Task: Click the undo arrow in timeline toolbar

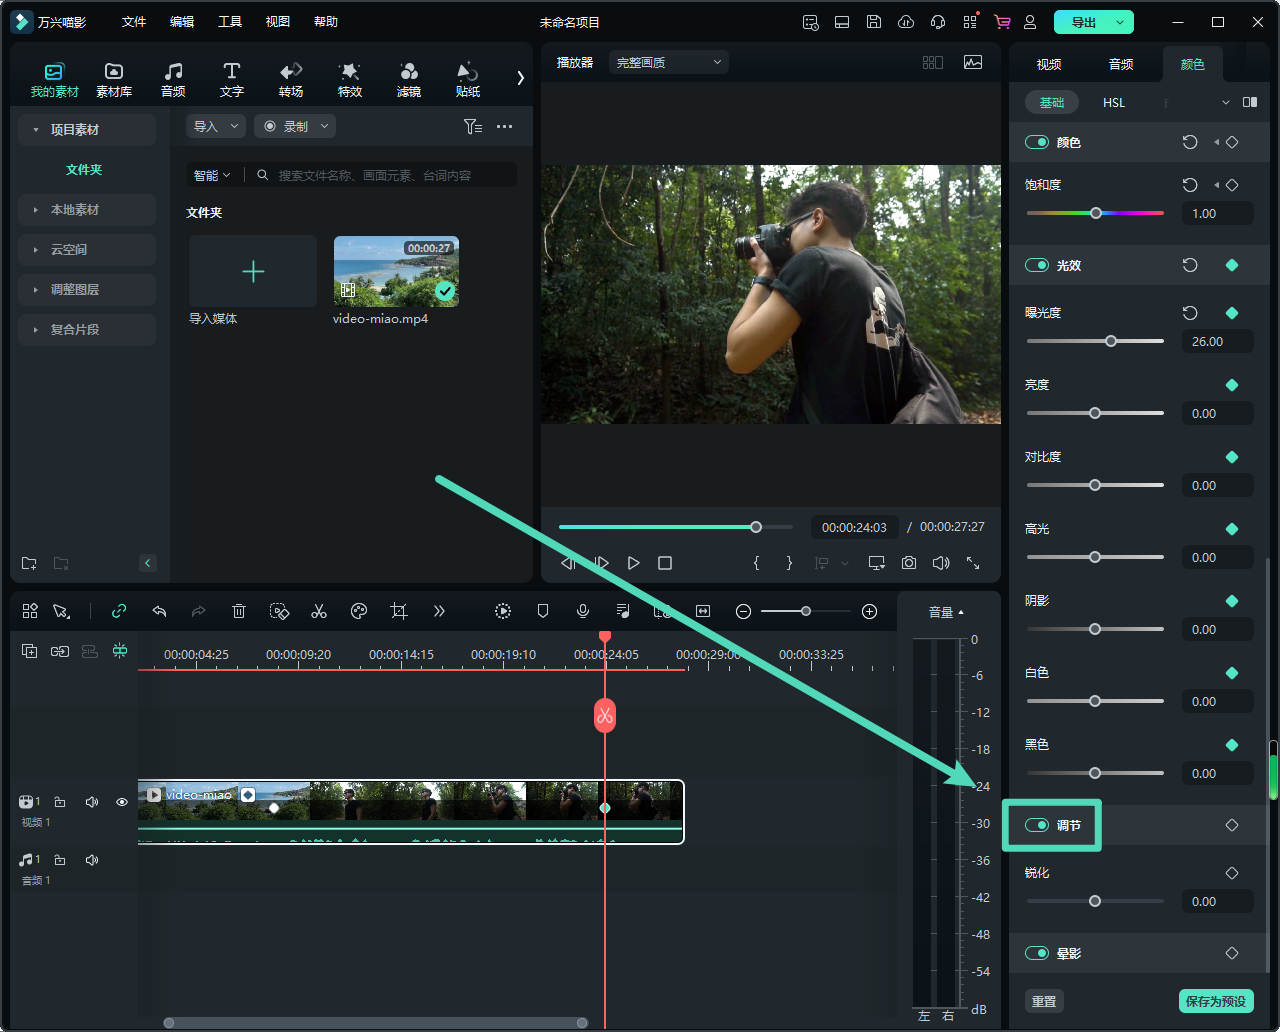Action: [159, 611]
